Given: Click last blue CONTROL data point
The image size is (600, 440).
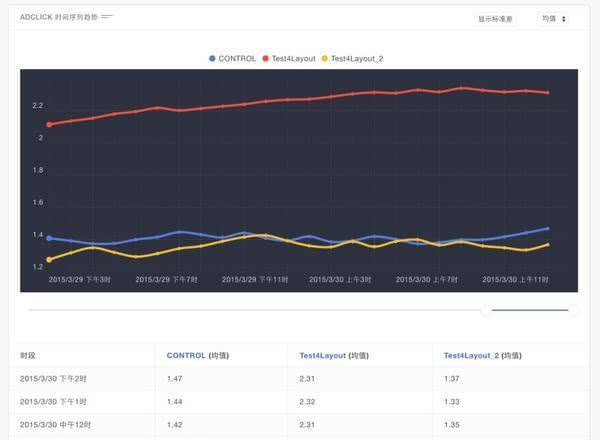Looking at the screenshot, I should (547, 228).
